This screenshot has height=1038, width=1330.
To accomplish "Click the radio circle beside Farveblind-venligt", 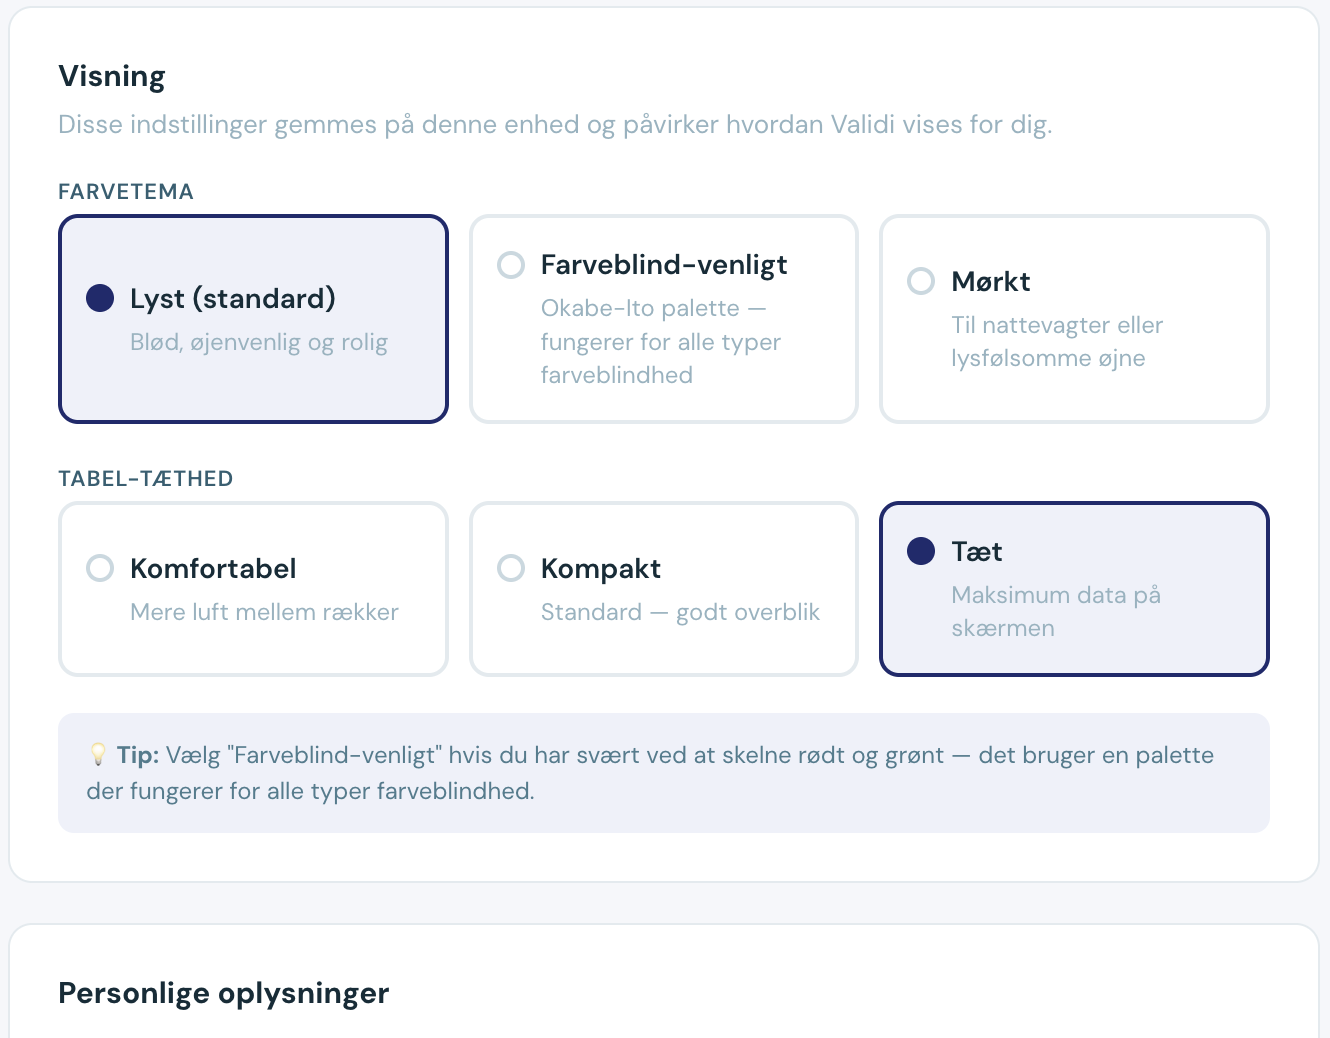I will pos(510,265).
